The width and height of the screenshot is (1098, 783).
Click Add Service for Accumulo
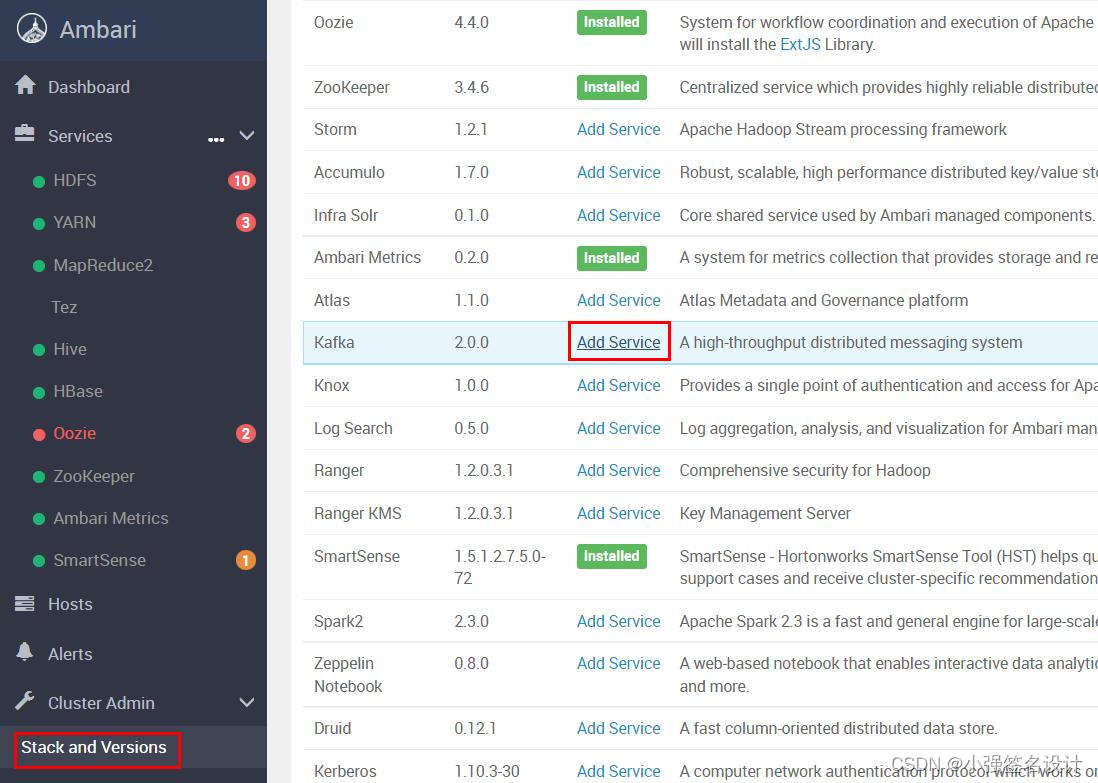click(x=618, y=172)
